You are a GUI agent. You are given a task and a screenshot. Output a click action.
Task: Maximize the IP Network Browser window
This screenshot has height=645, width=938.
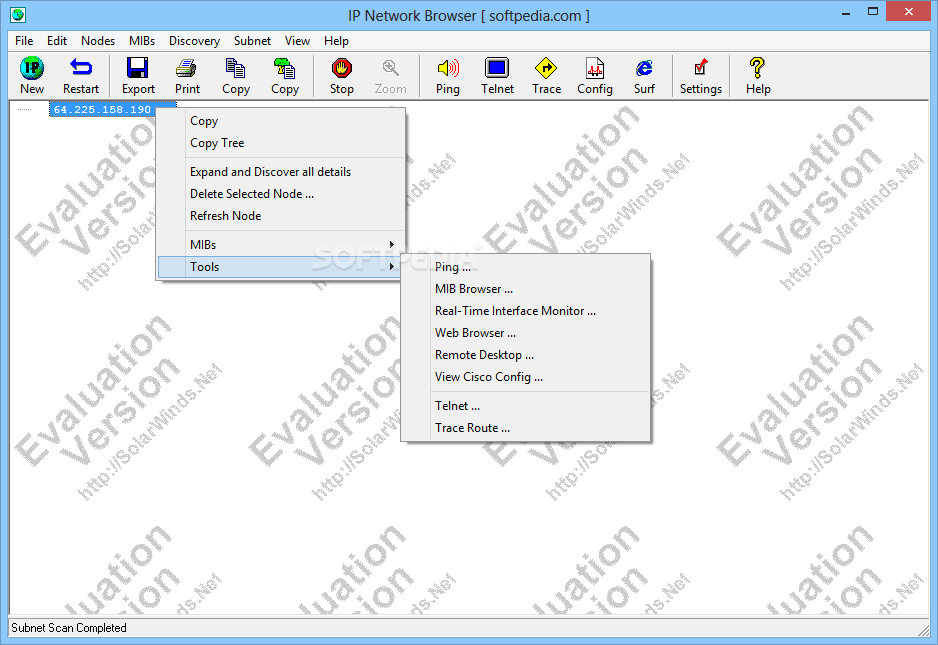873,12
